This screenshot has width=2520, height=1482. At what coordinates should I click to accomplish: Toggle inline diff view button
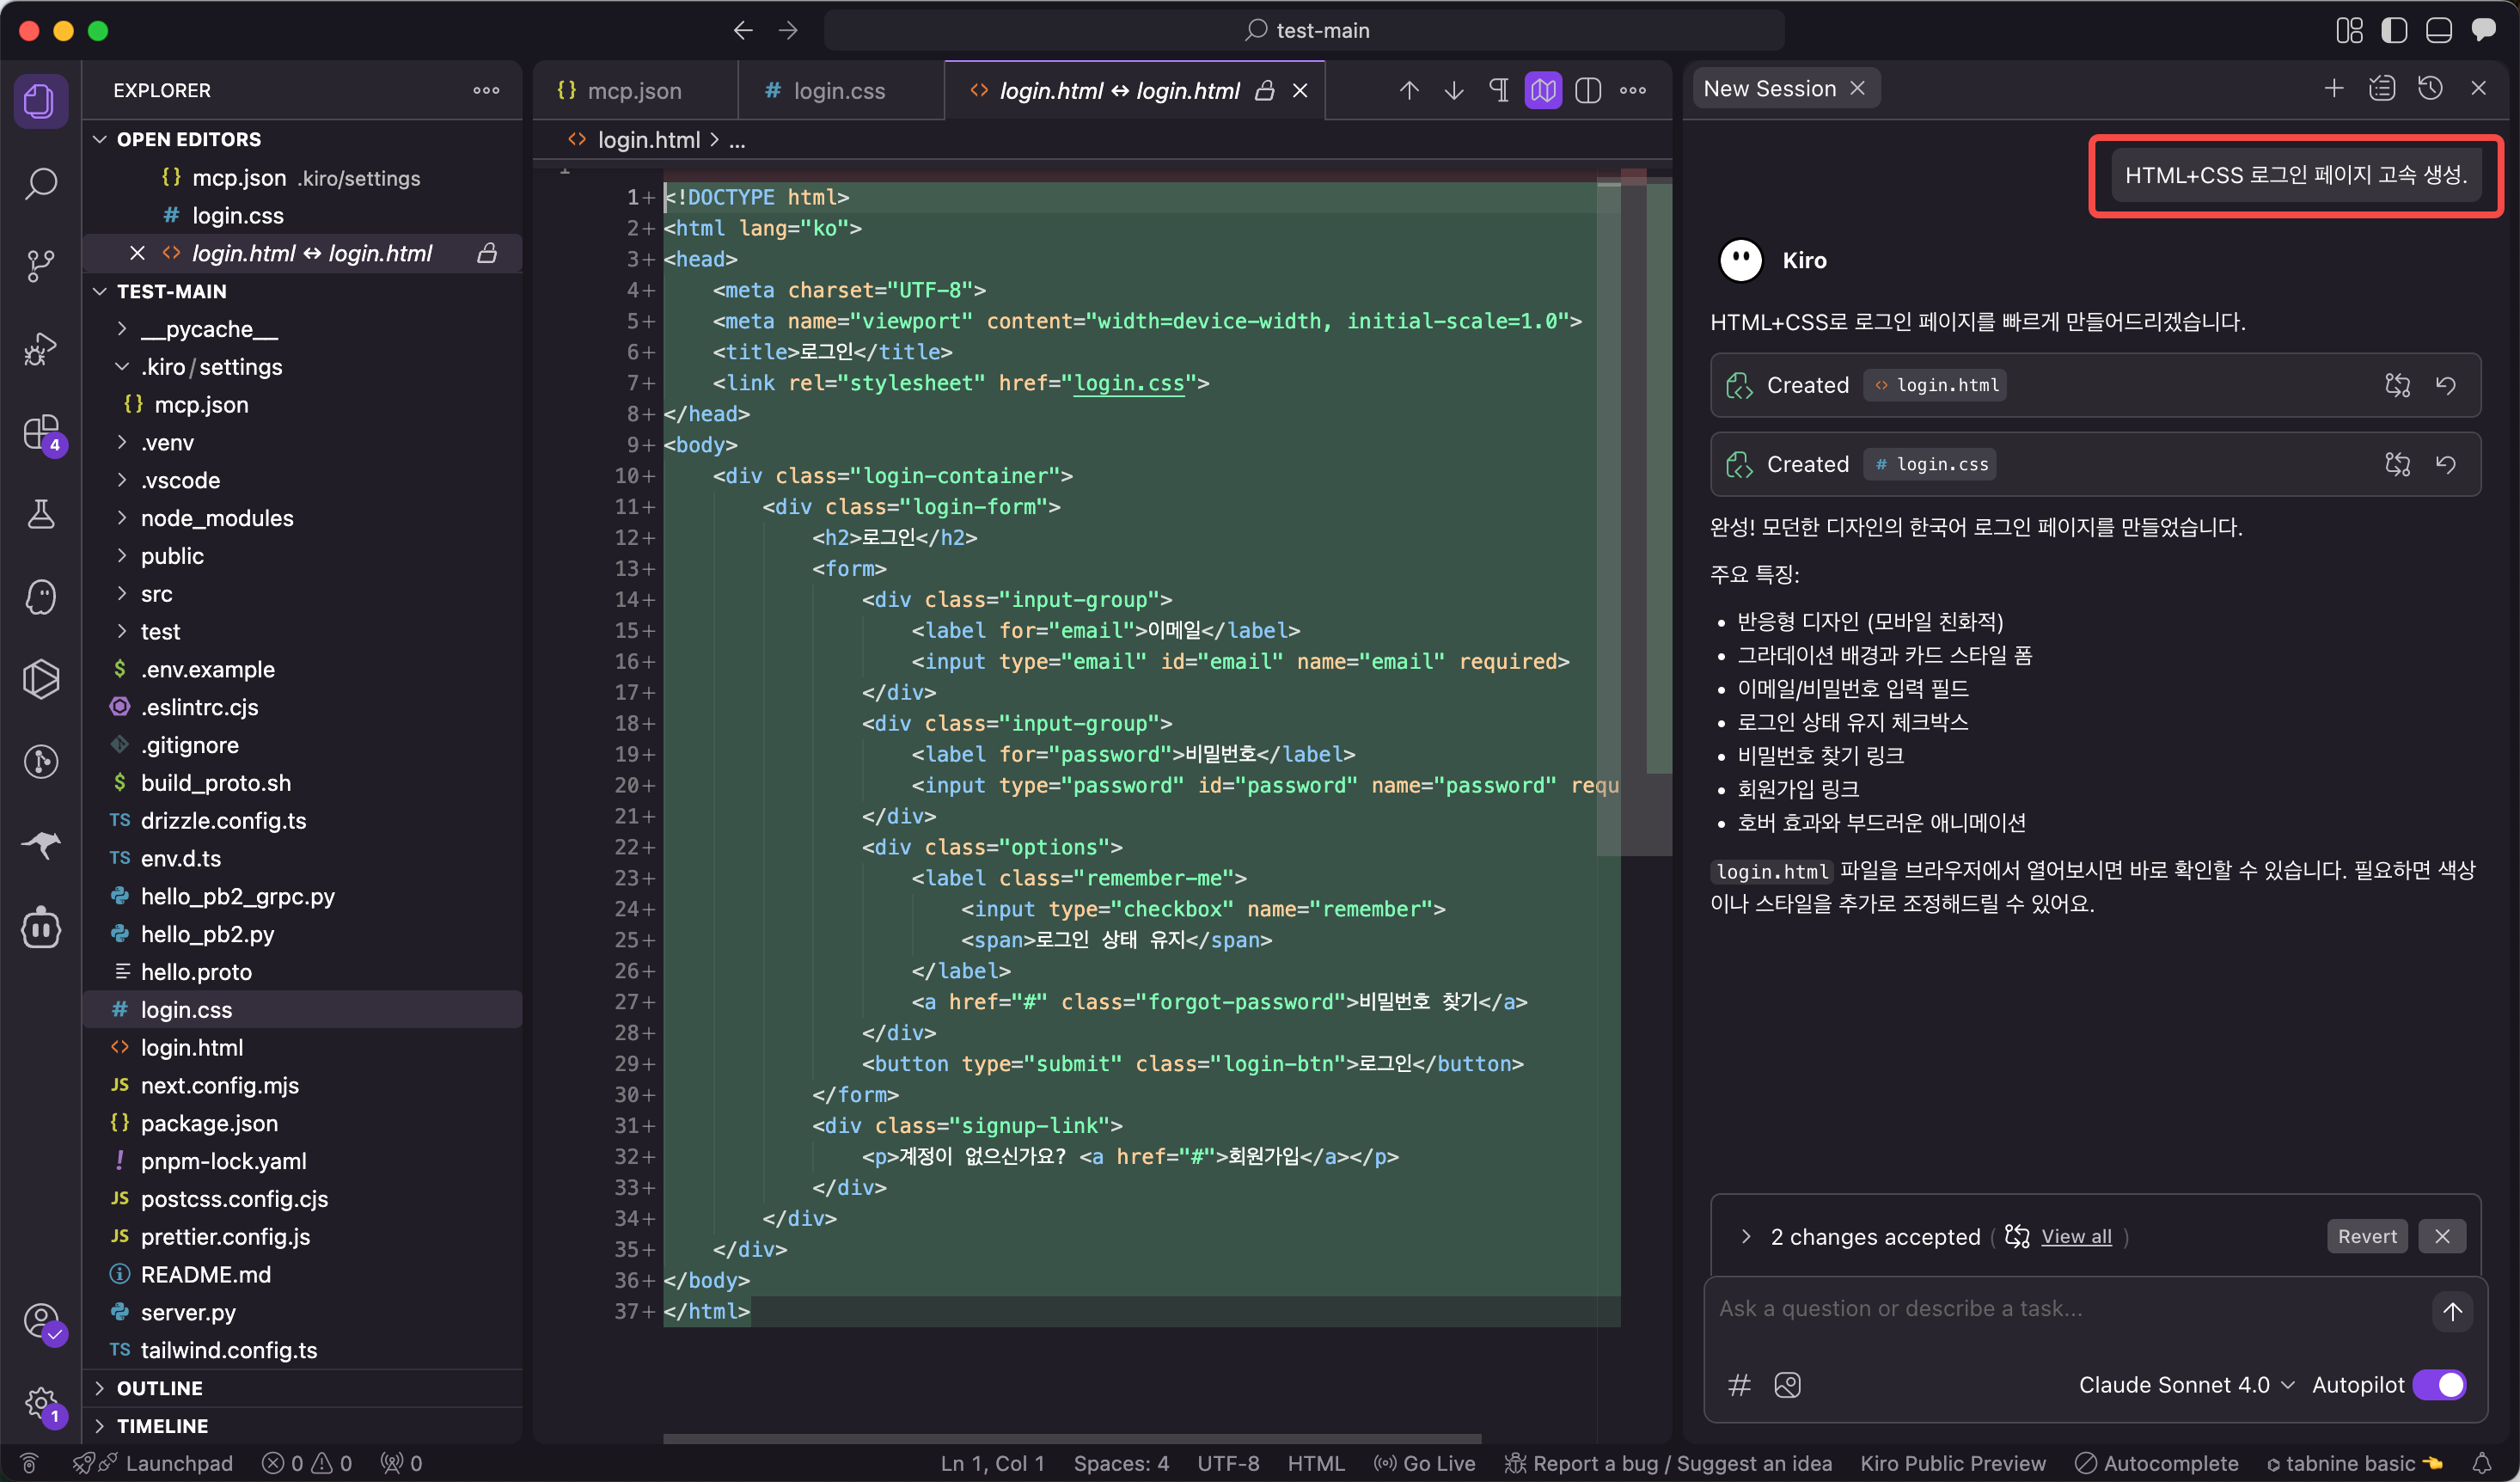tap(1588, 91)
